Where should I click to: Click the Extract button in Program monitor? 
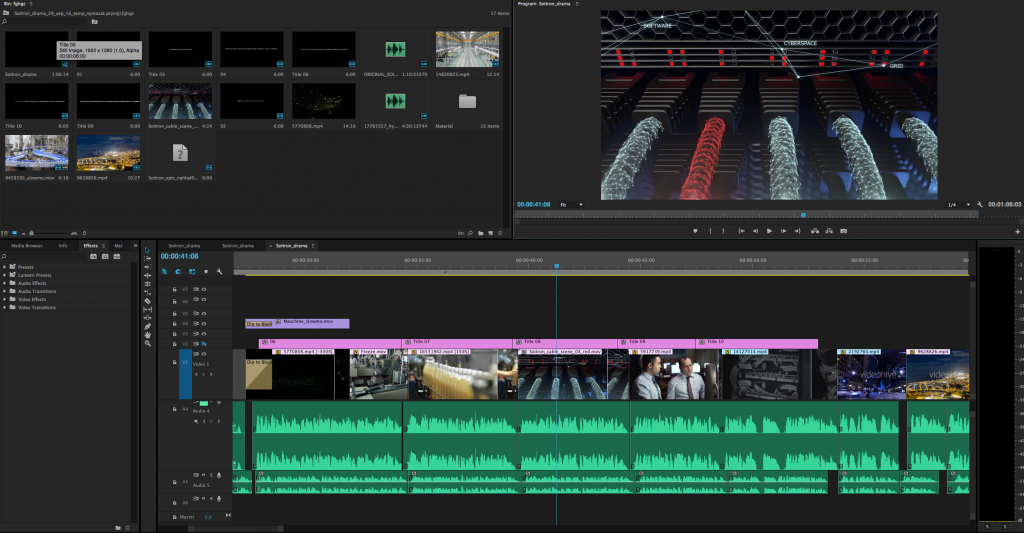tap(829, 231)
